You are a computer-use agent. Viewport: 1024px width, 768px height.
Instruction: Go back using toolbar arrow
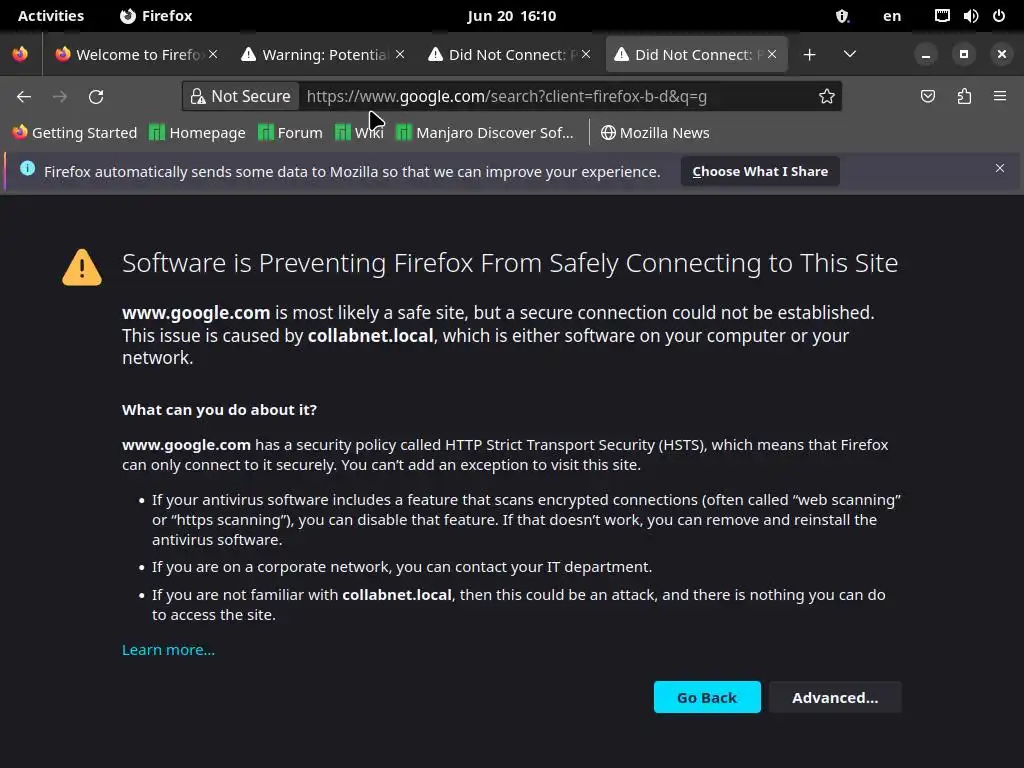click(x=24, y=97)
